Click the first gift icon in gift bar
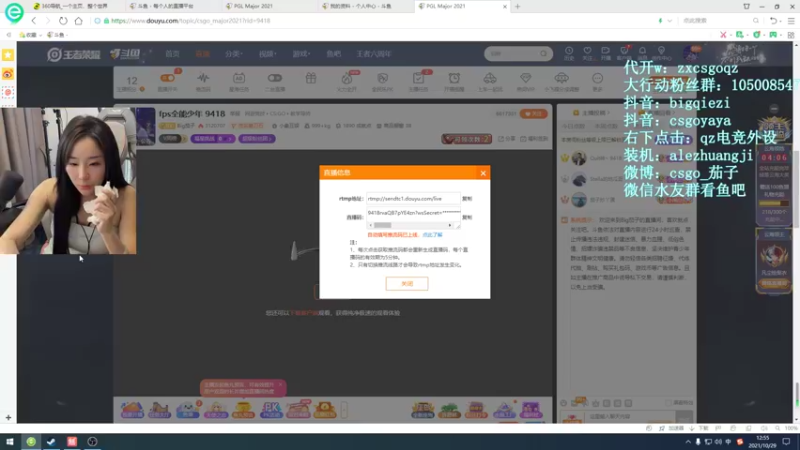 [x=132, y=409]
